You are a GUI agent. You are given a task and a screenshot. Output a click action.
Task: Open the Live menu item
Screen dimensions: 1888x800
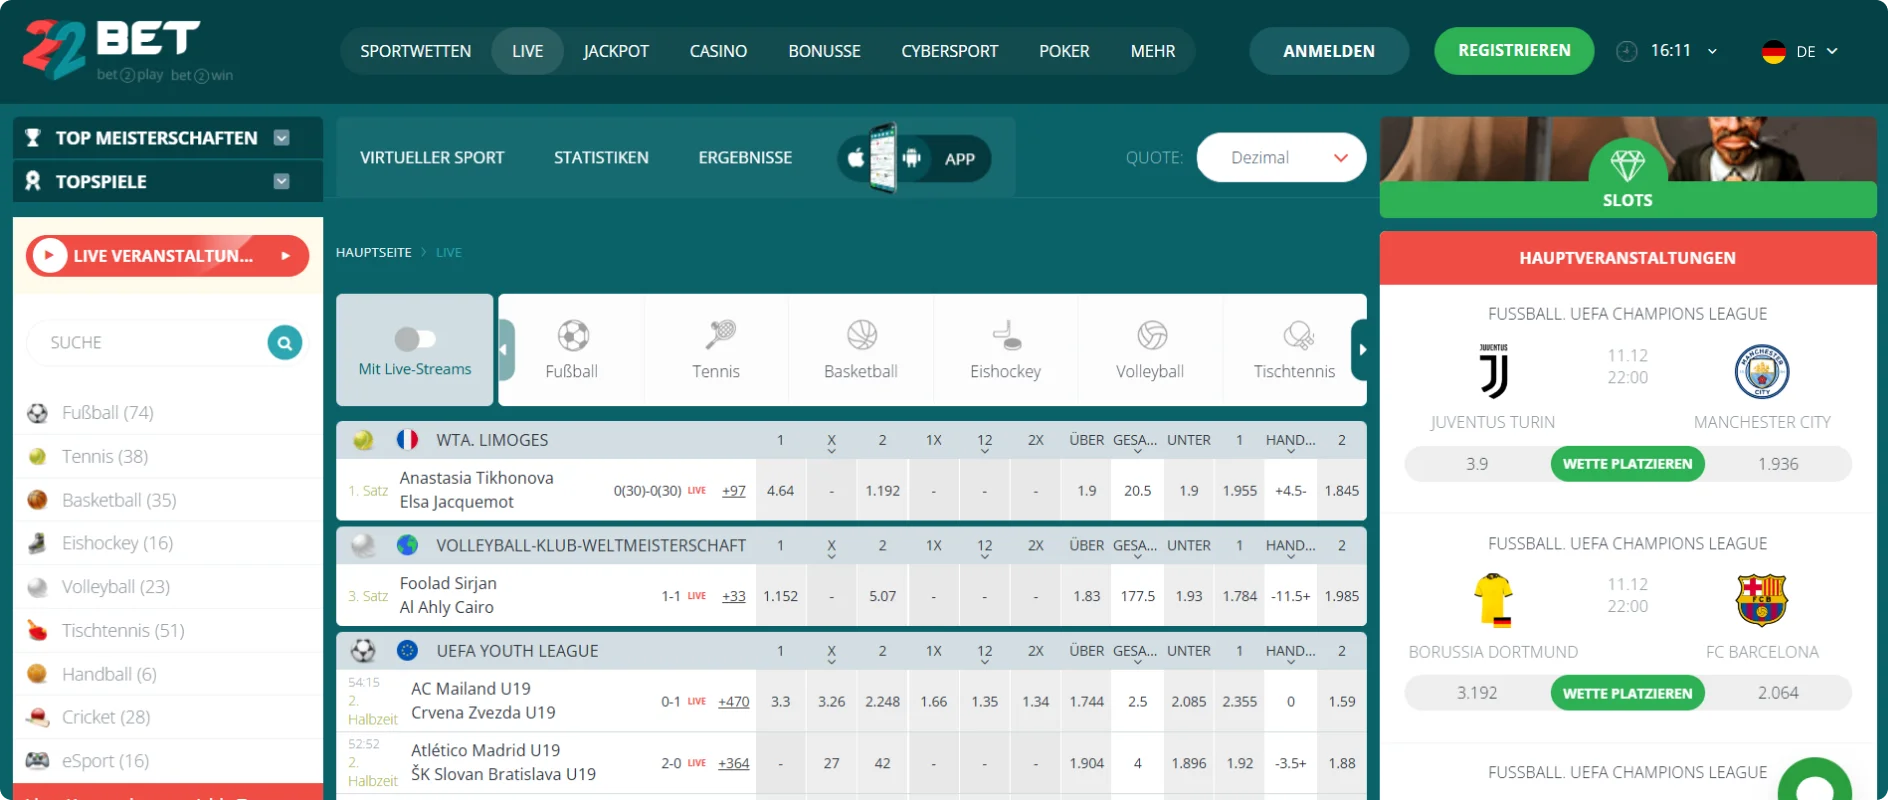click(x=528, y=51)
